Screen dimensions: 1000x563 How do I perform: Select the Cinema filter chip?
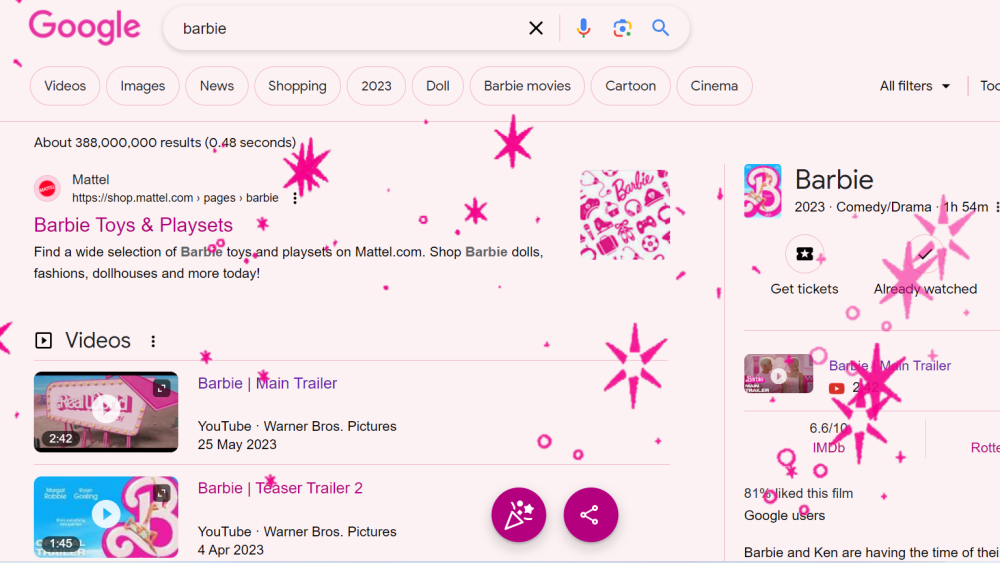pos(714,86)
